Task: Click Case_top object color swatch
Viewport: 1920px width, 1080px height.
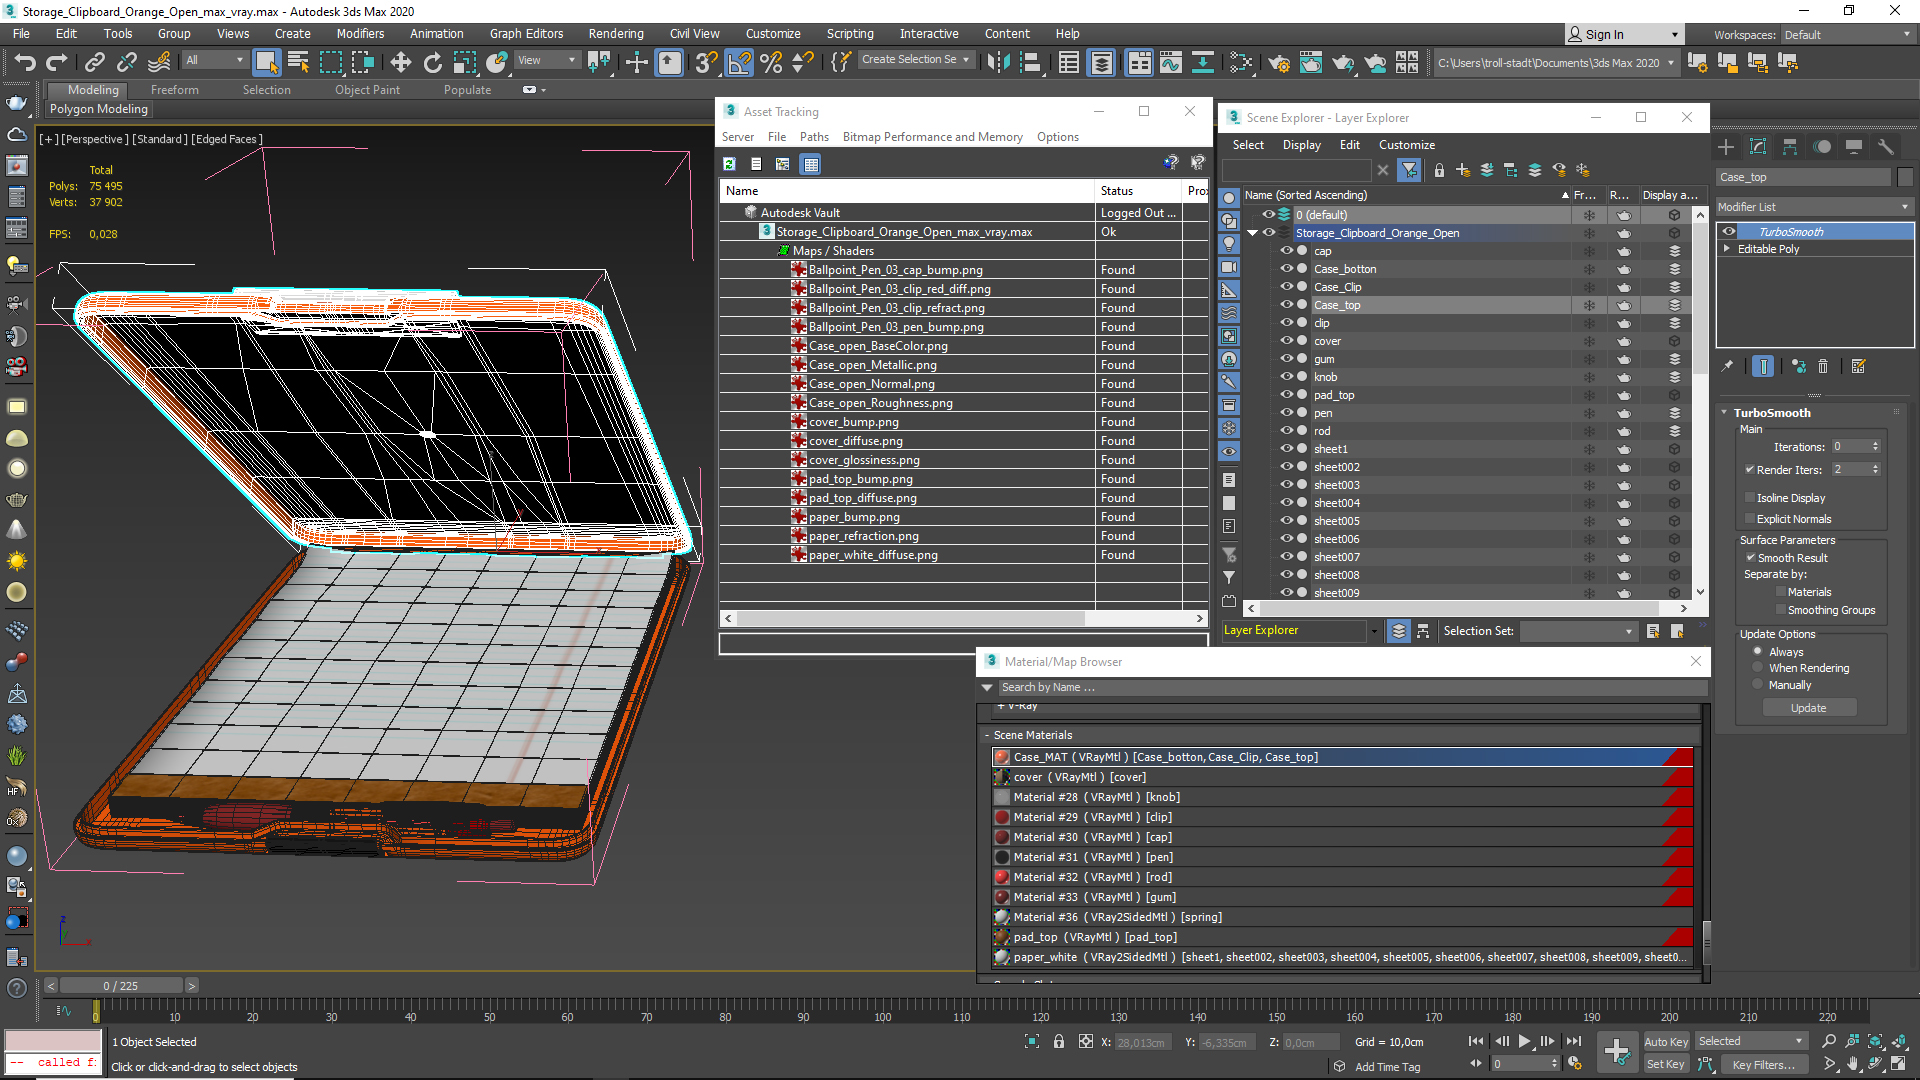Action: click(1905, 177)
